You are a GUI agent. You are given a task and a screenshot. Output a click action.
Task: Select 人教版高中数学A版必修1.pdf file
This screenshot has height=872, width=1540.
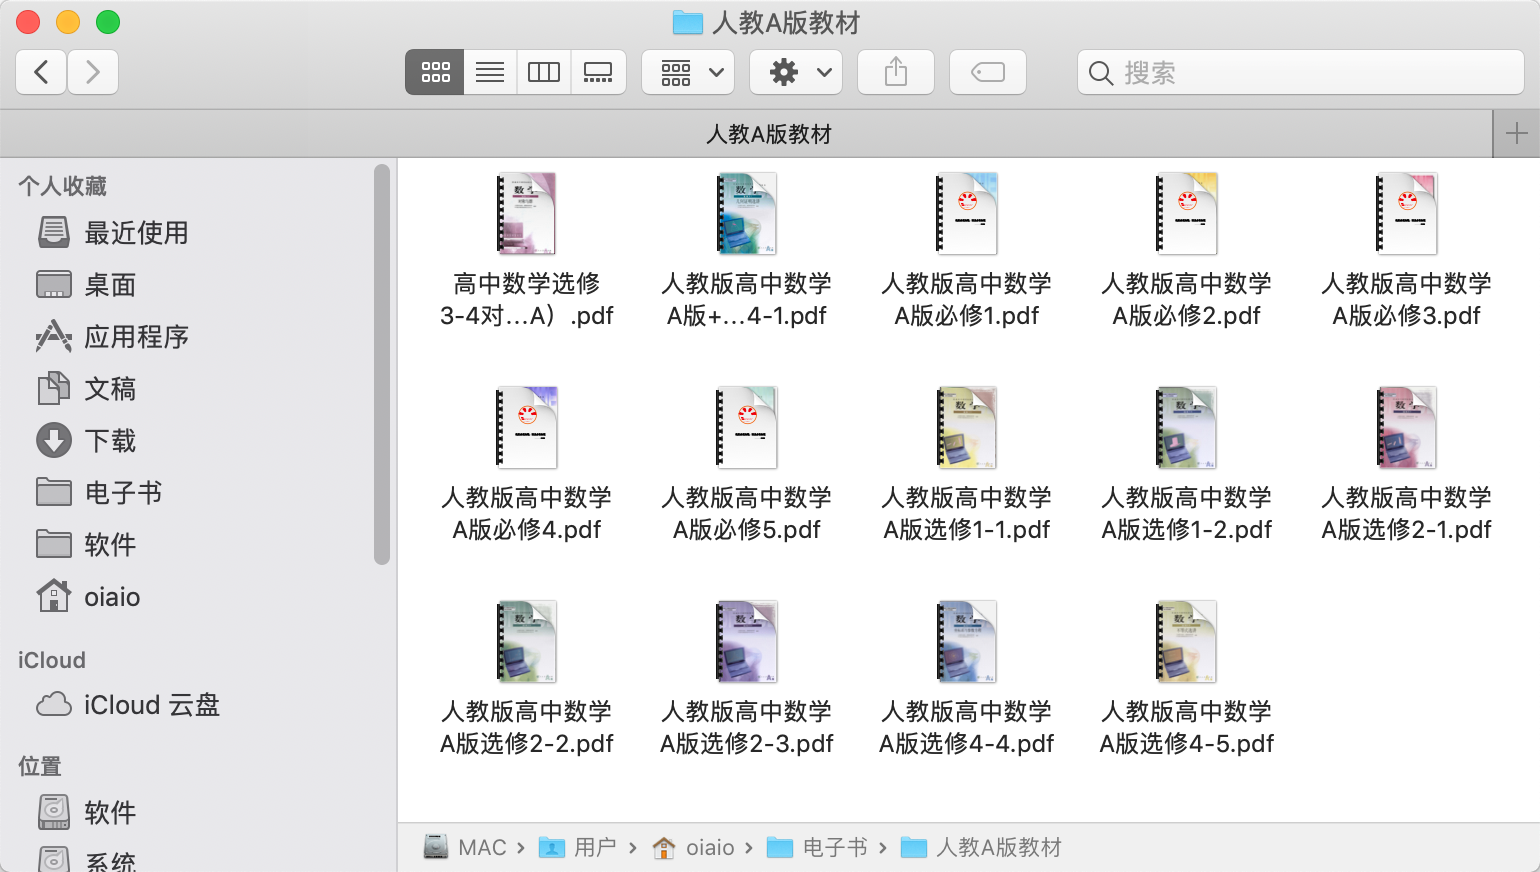tap(967, 250)
